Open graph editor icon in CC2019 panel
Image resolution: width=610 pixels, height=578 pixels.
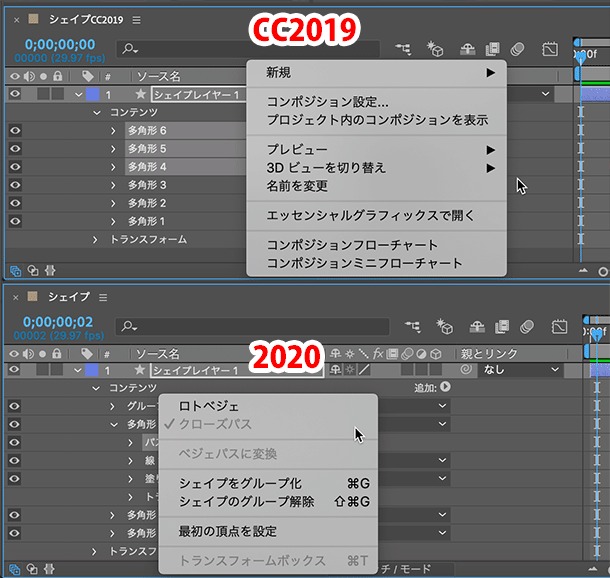(550, 49)
